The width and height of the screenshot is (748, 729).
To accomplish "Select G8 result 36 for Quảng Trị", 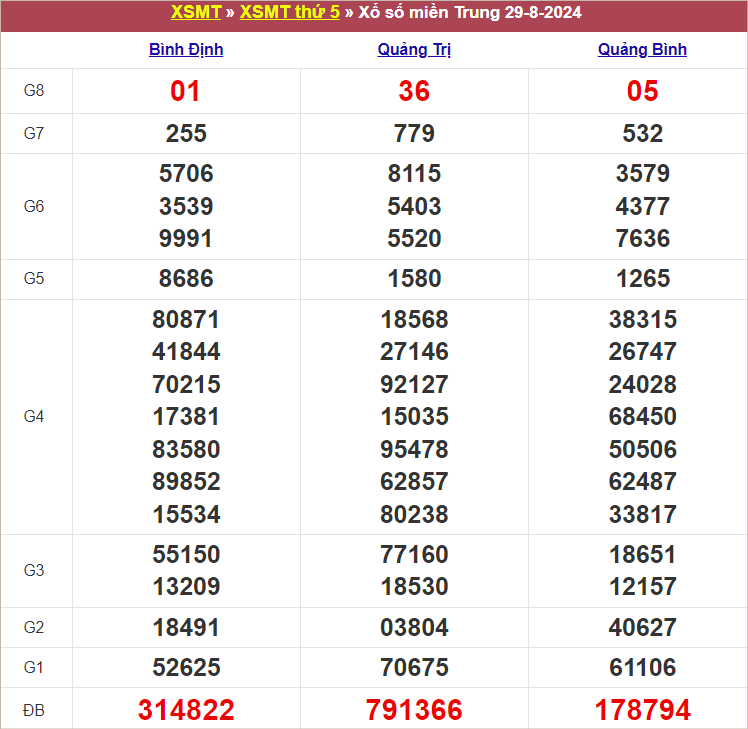I will (414, 91).
